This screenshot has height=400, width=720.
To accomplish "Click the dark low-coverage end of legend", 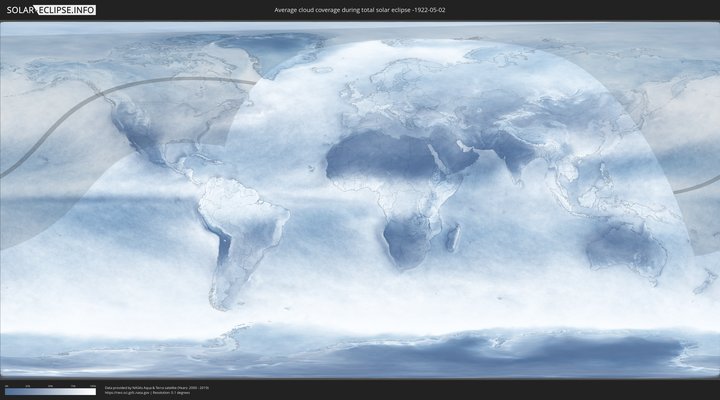I will pyautogui.click(x=8, y=392).
